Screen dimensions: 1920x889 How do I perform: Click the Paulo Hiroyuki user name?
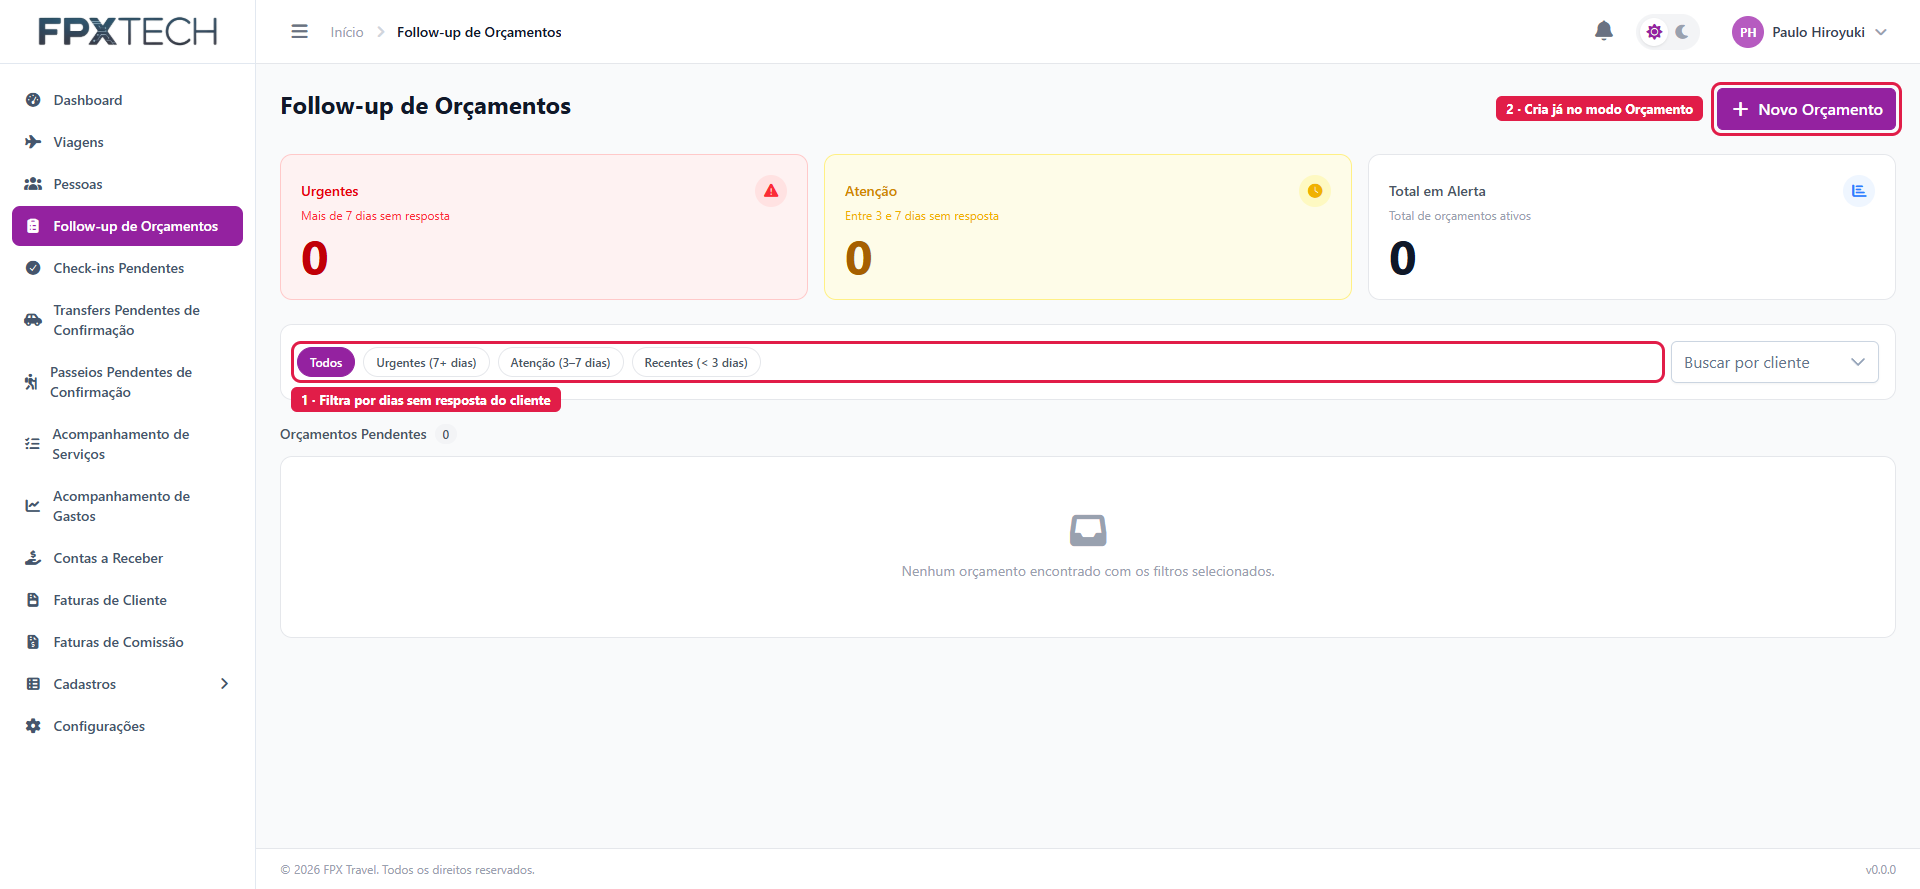tap(1818, 32)
